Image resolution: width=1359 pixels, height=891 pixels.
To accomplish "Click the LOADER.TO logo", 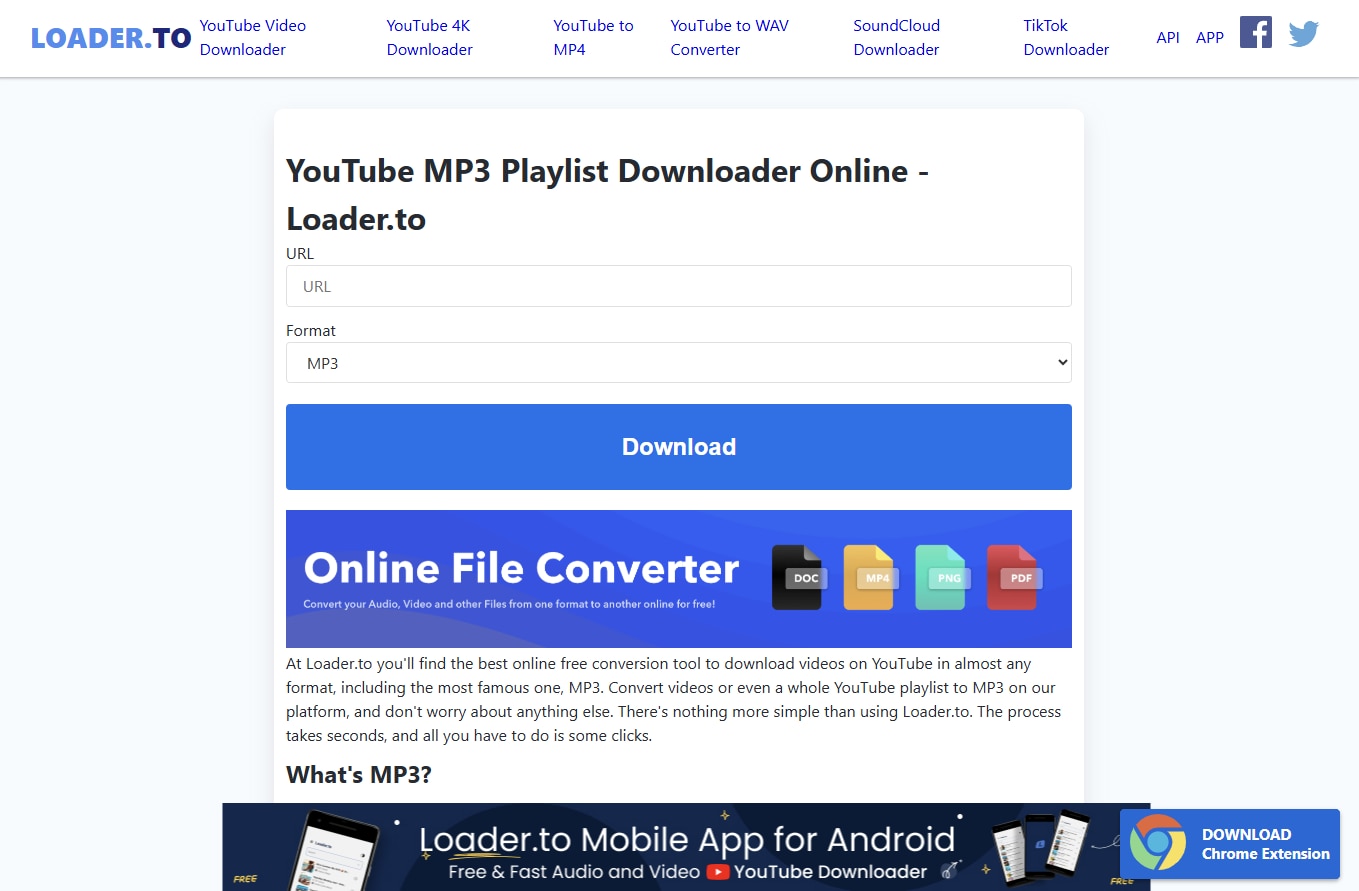I will [x=111, y=38].
